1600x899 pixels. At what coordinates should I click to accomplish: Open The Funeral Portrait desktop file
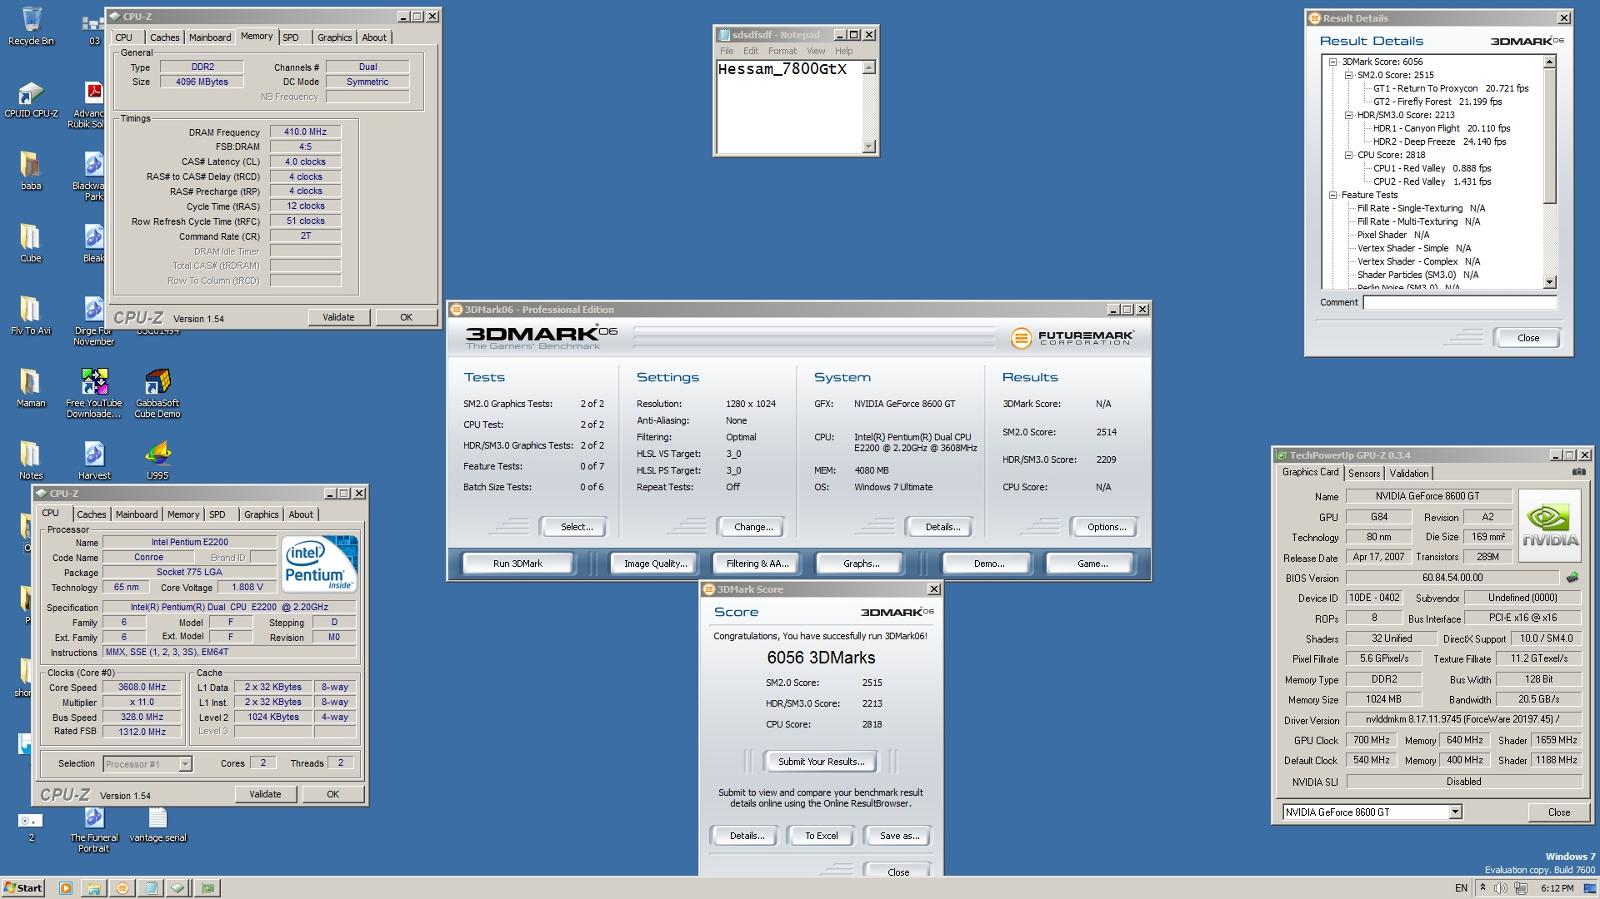point(94,829)
